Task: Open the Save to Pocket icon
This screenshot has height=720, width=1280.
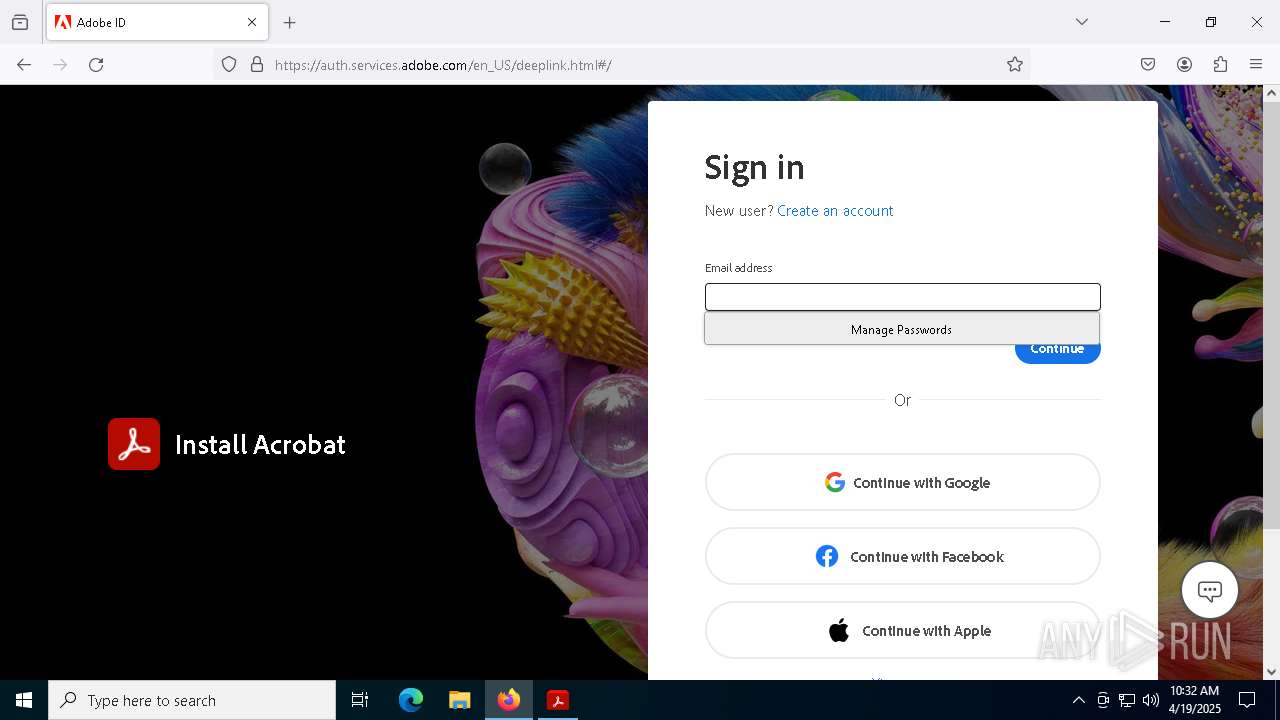Action: pos(1148,65)
